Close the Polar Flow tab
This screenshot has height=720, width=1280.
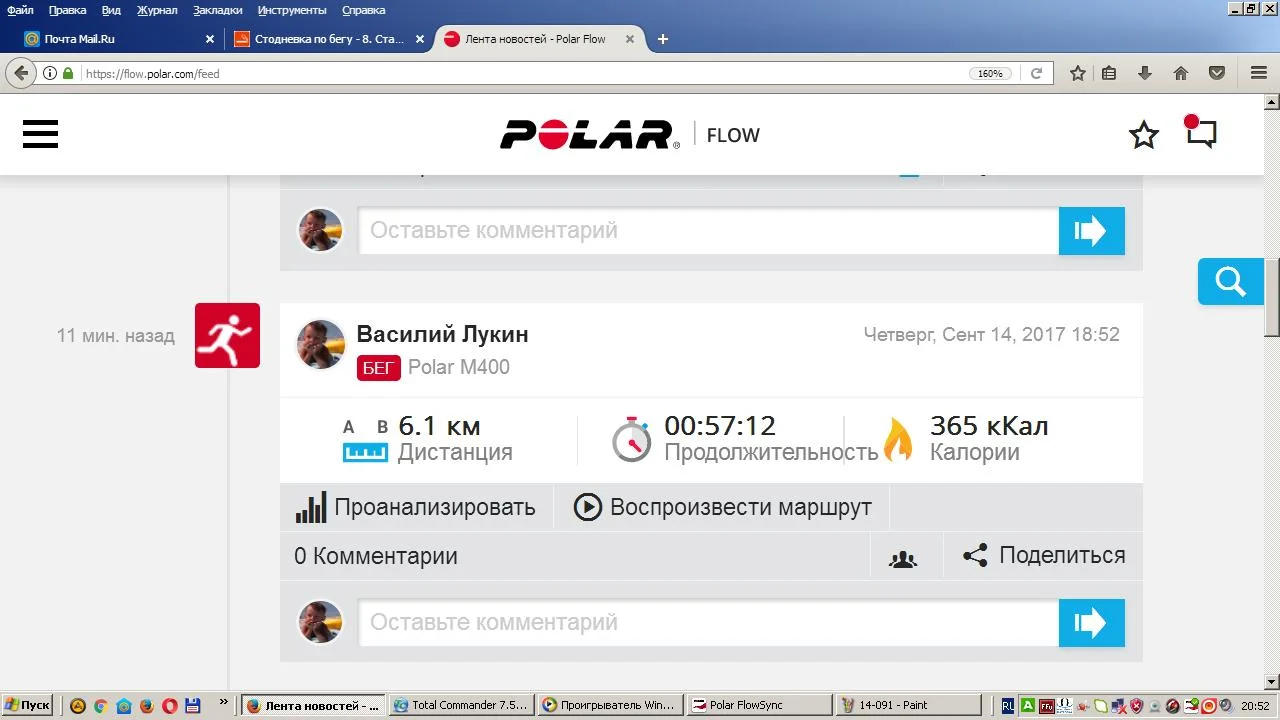click(x=630, y=39)
